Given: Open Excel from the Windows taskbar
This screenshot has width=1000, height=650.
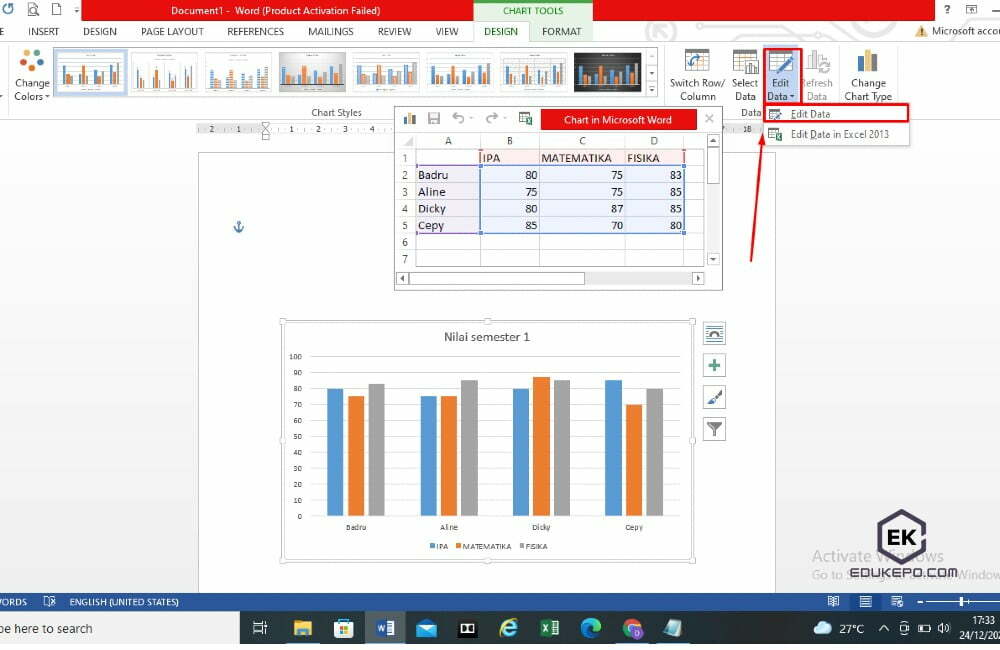Looking at the screenshot, I should (x=549, y=628).
